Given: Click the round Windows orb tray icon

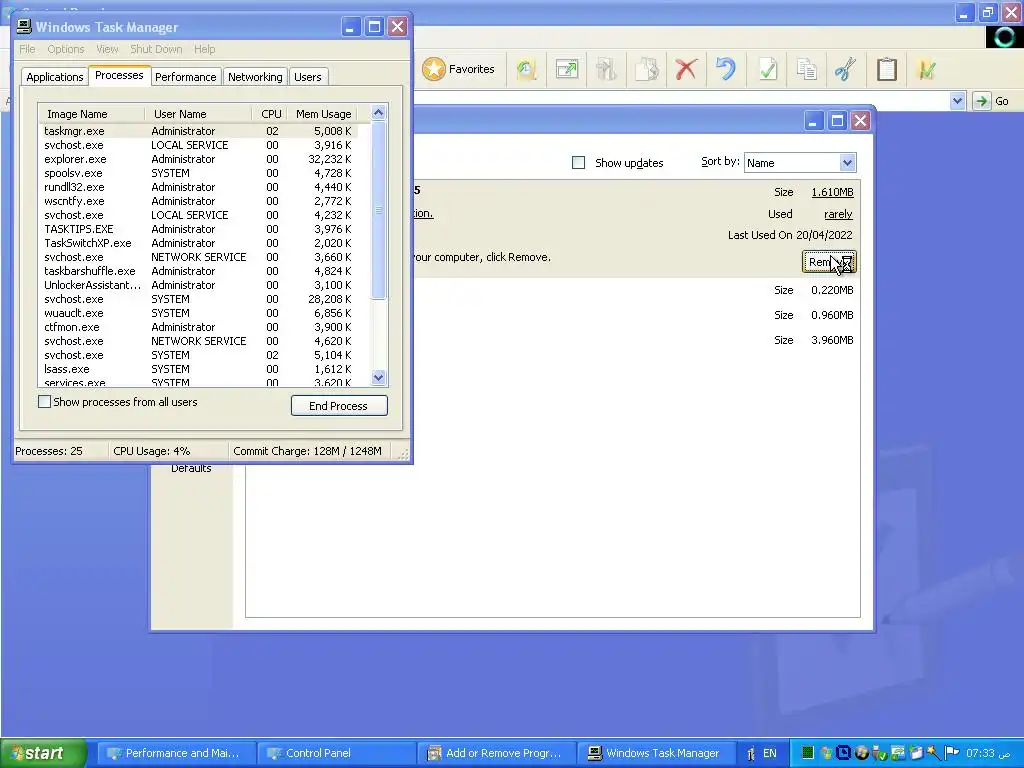Looking at the screenshot, I should click(x=862, y=753).
